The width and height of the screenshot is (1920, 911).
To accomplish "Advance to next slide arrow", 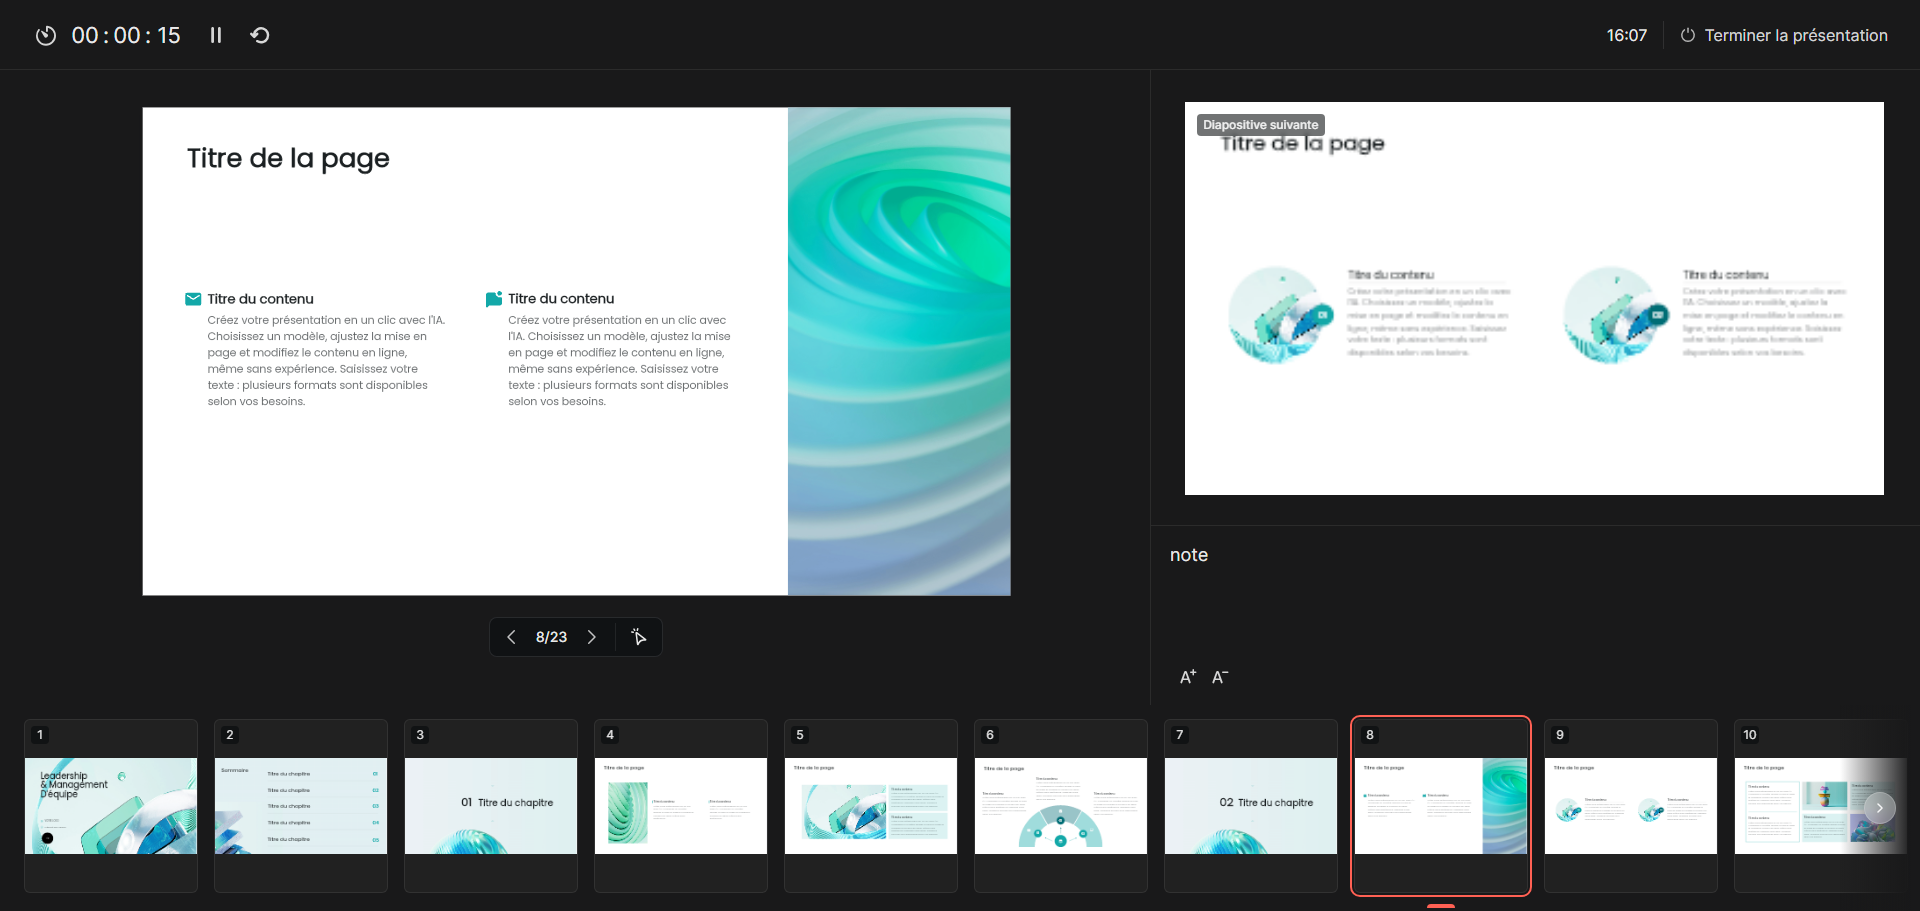I will [x=592, y=637].
